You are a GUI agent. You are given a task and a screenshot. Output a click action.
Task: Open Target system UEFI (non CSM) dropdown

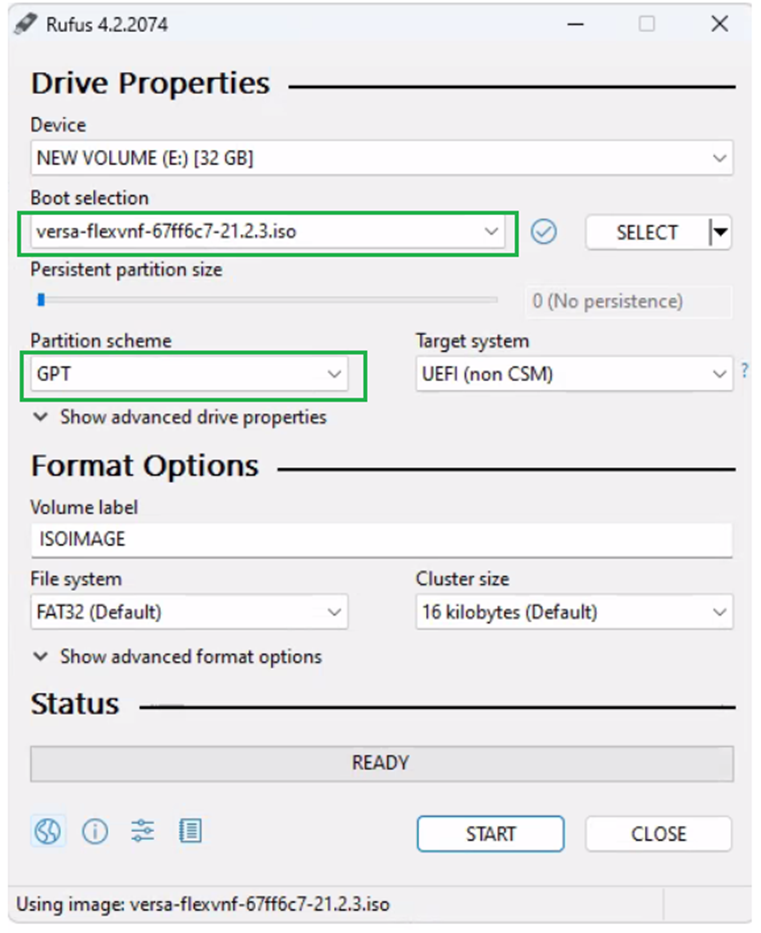pyautogui.click(x=574, y=374)
